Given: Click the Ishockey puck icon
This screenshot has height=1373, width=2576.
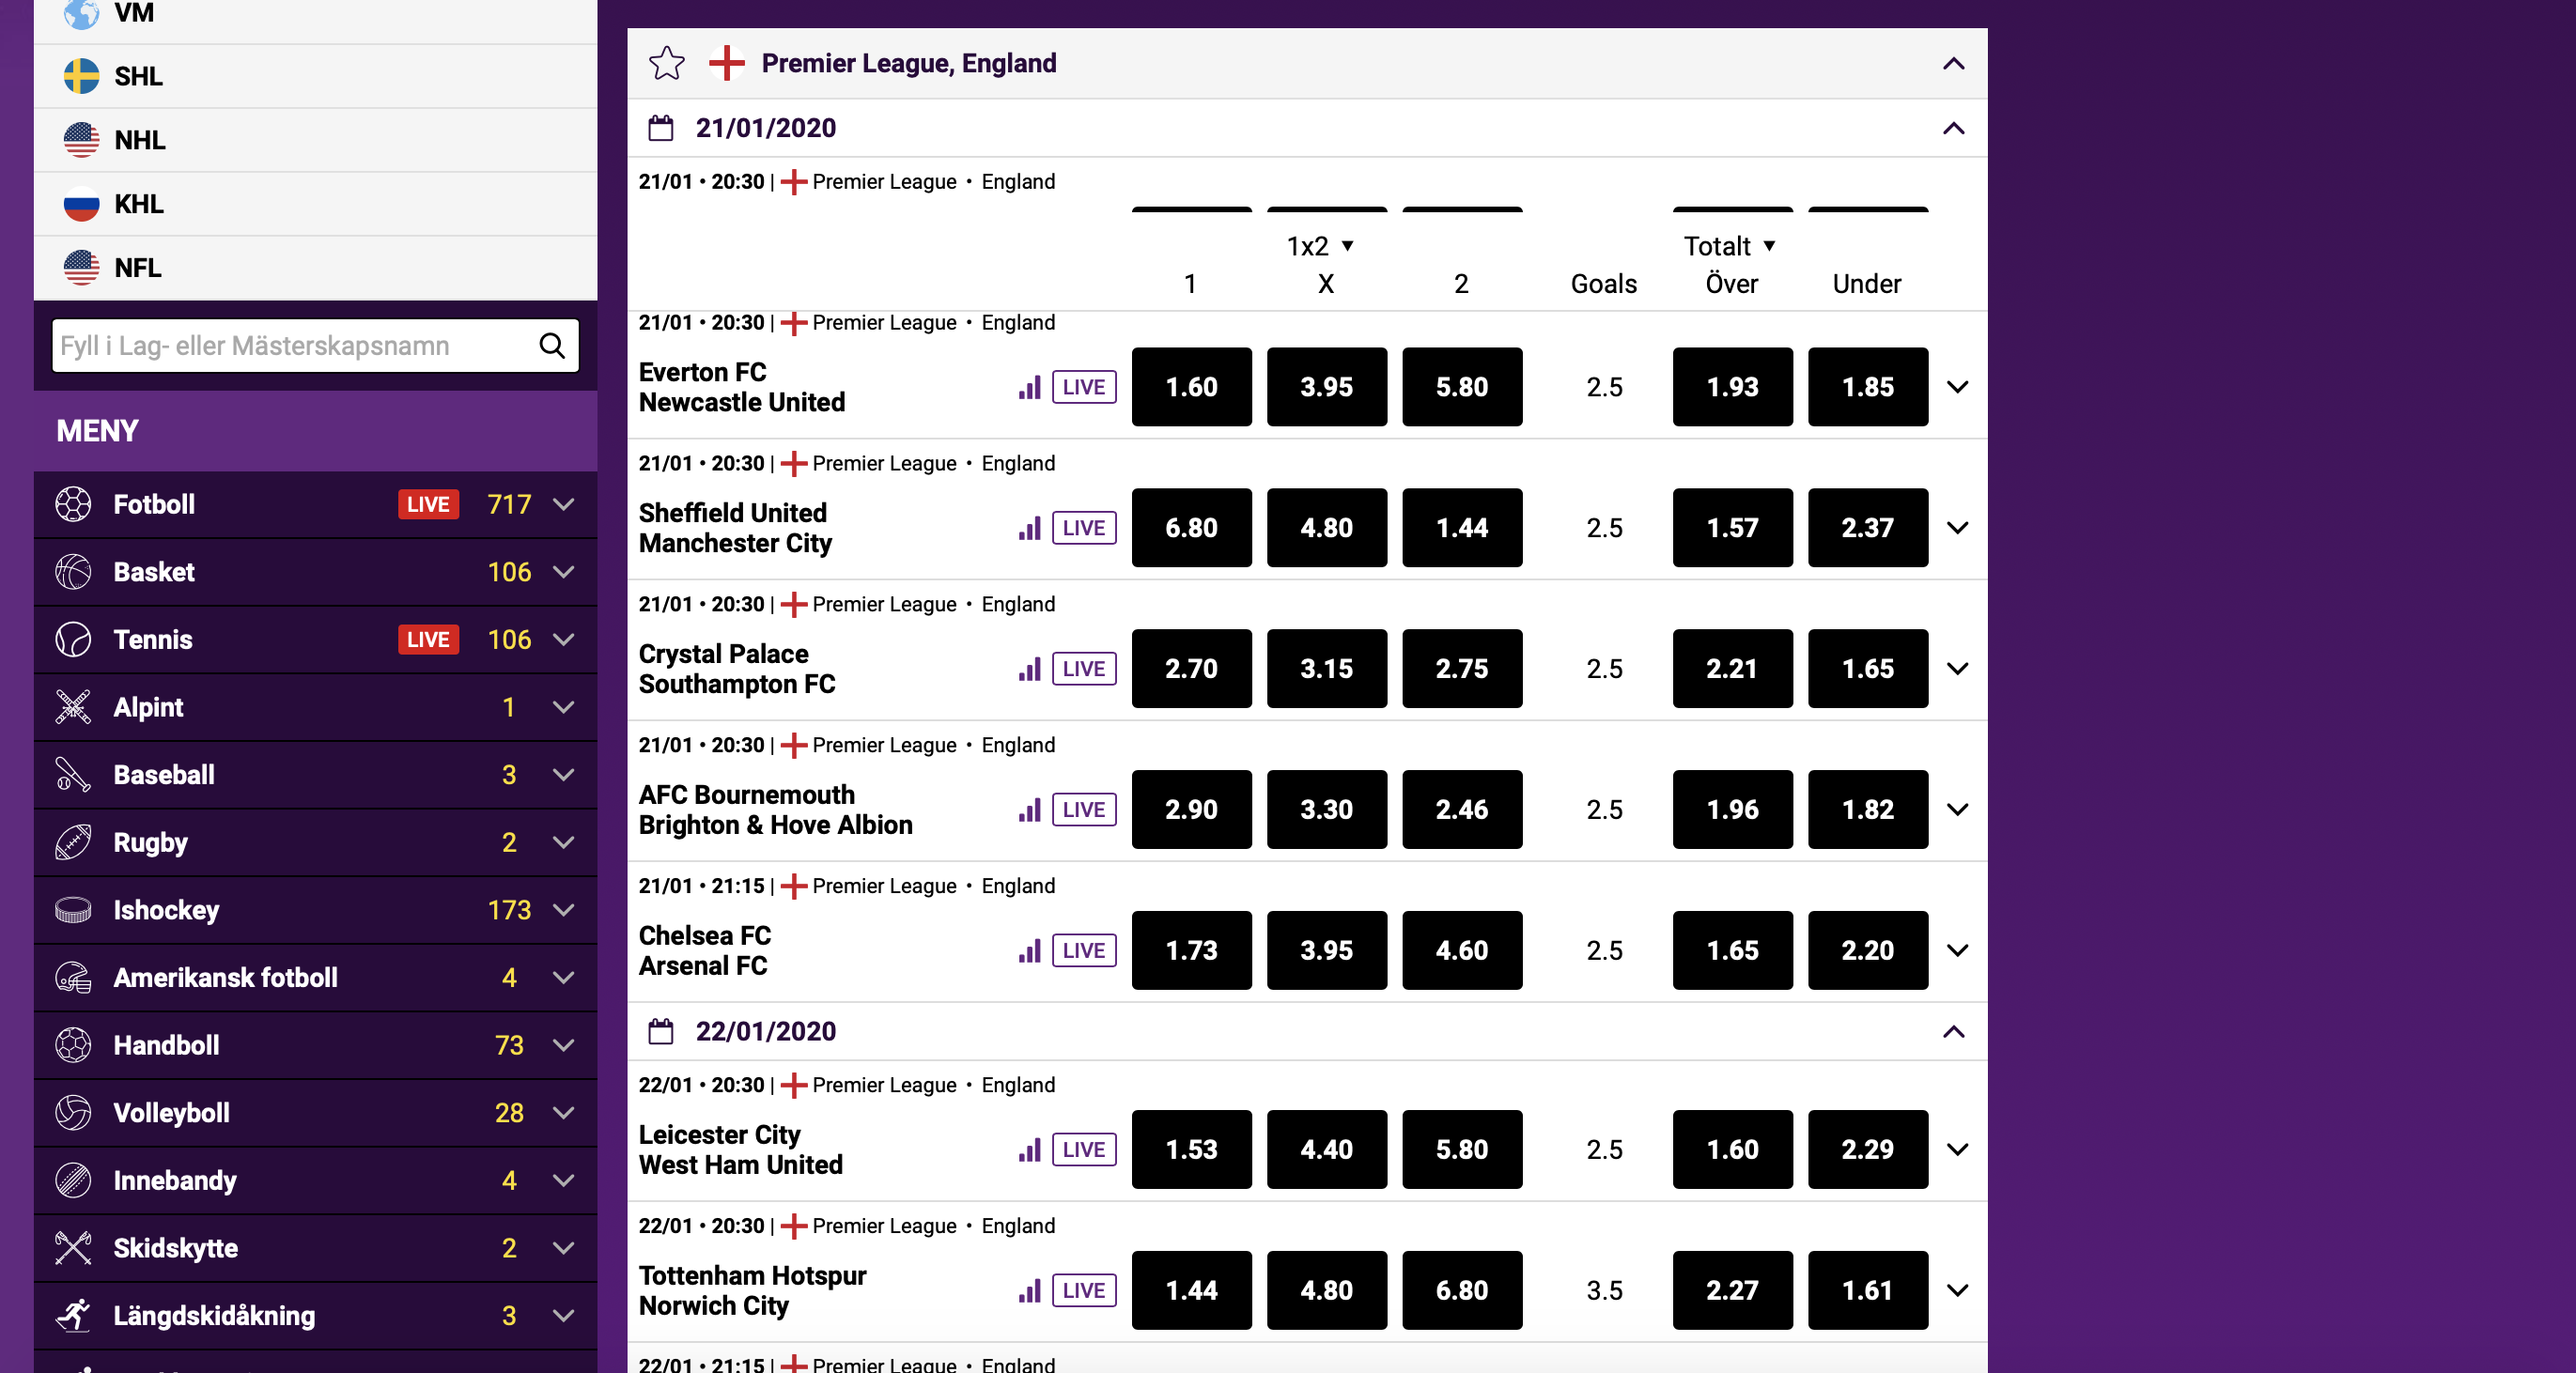Looking at the screenshot, I should point(73,910).
